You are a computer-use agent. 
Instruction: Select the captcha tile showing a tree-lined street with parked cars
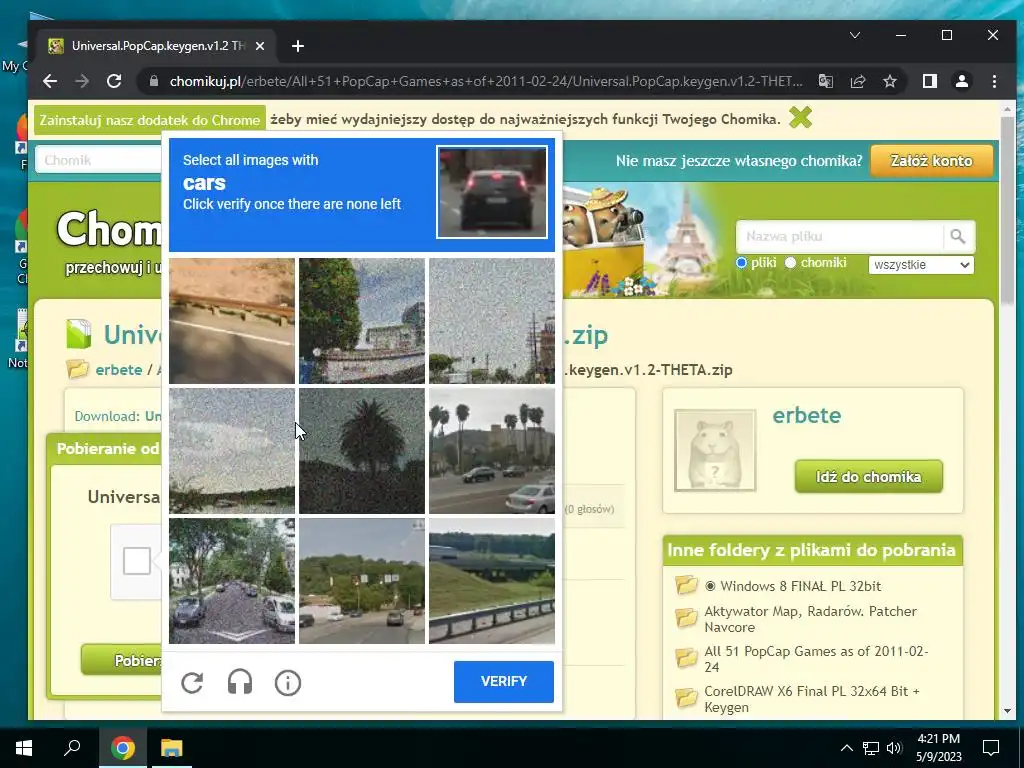tap(232, 581)
